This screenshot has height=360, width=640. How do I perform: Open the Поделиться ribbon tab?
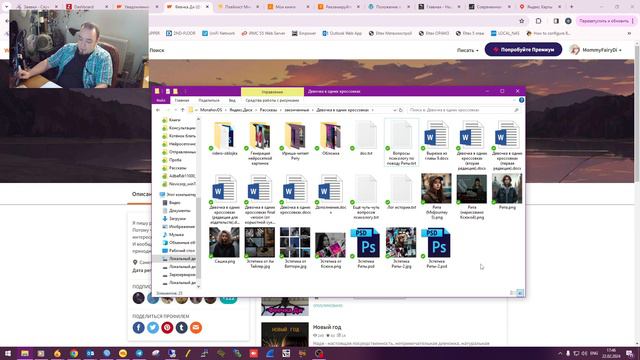coord(209,100)
